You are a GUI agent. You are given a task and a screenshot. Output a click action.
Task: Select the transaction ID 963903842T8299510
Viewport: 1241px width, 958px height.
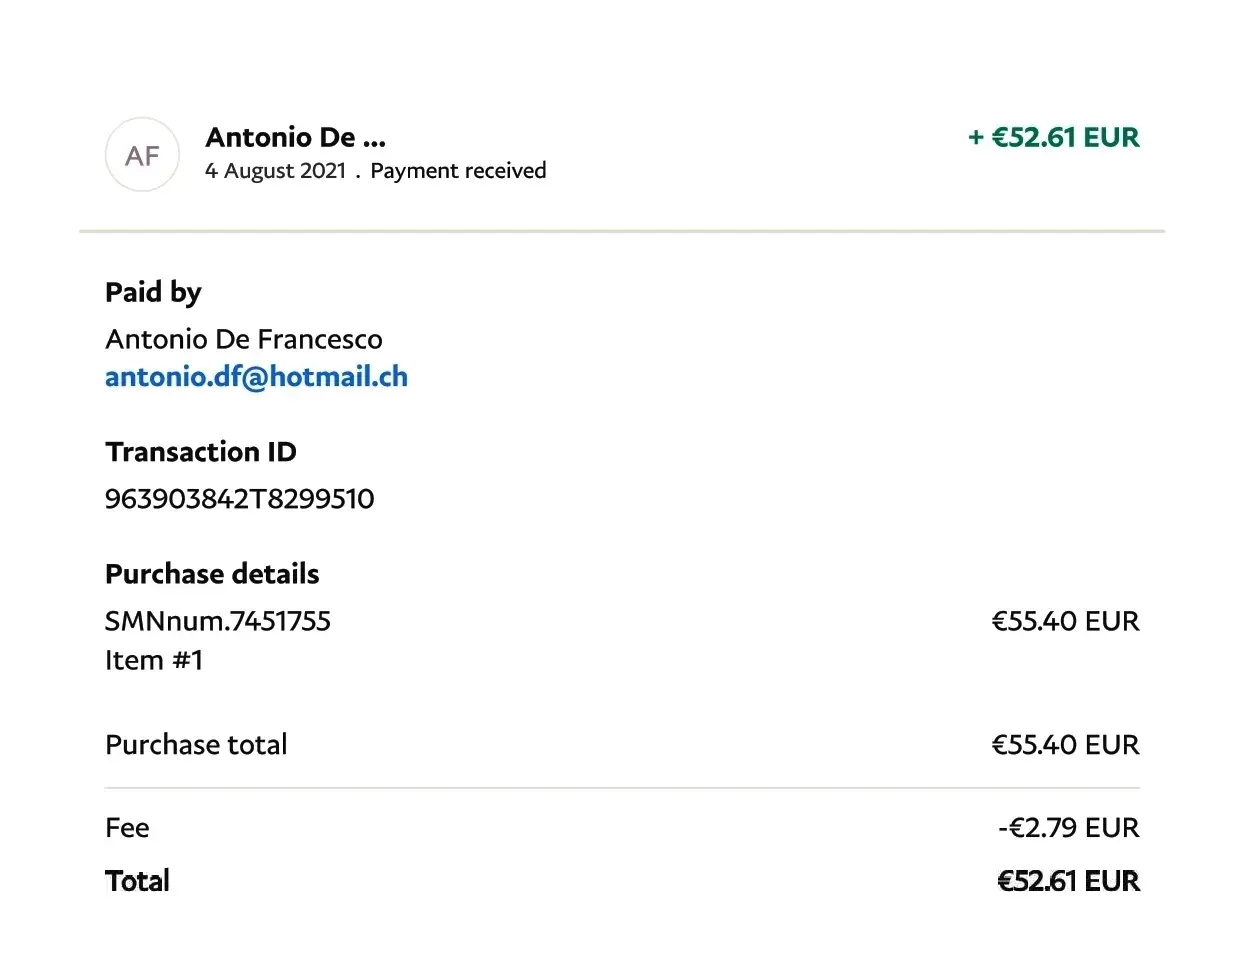tap(239, 499)
